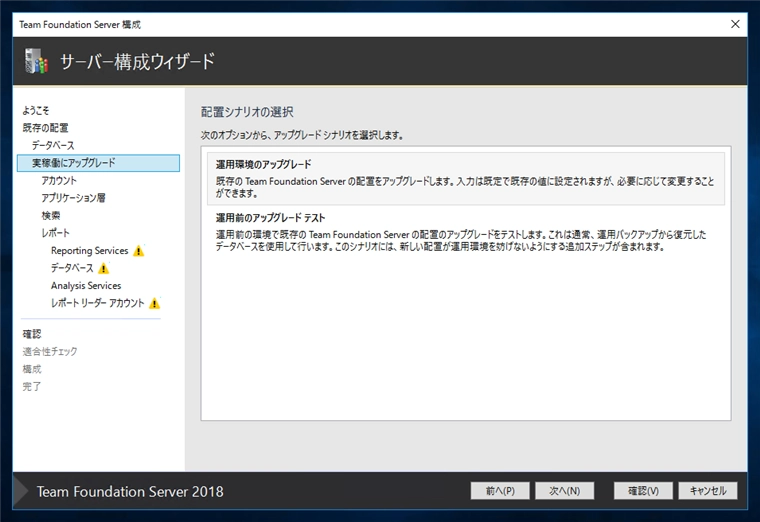Select Reporting Services in the sidebar
This screenshot has height=522, width=760.
click(x=90, y=251)
